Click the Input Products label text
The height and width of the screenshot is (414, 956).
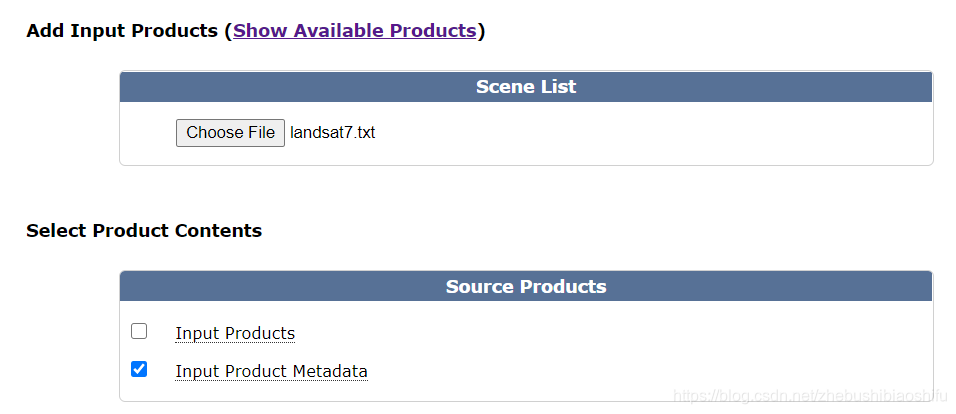coord(235,333)
